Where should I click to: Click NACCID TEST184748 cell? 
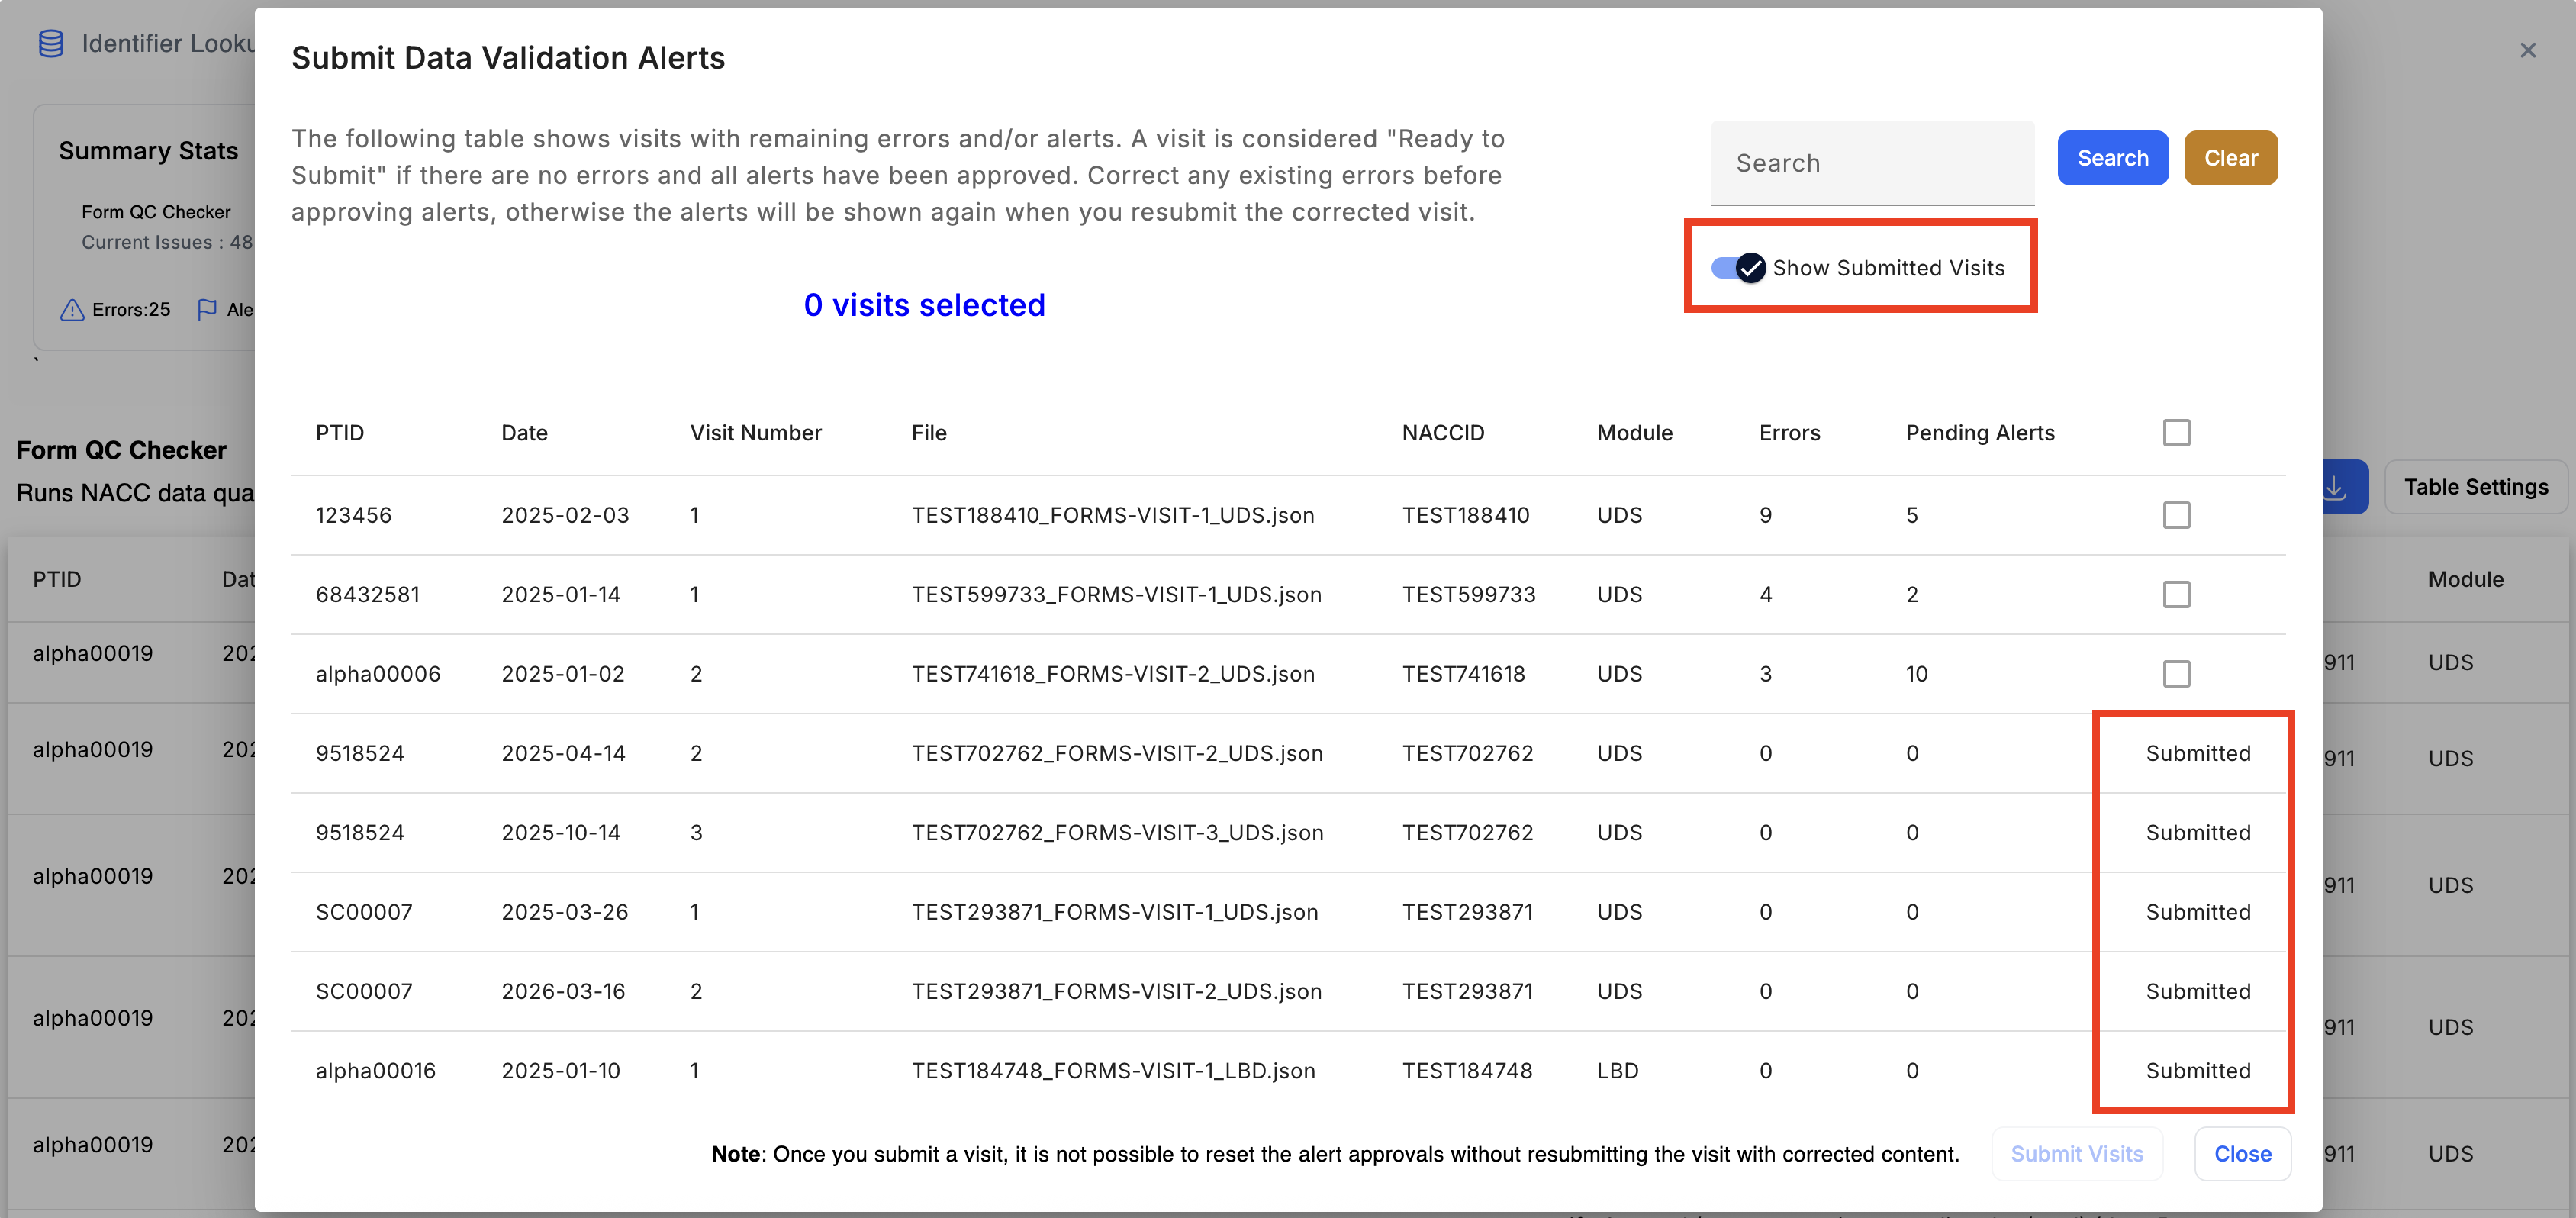pos(1467,1071)
